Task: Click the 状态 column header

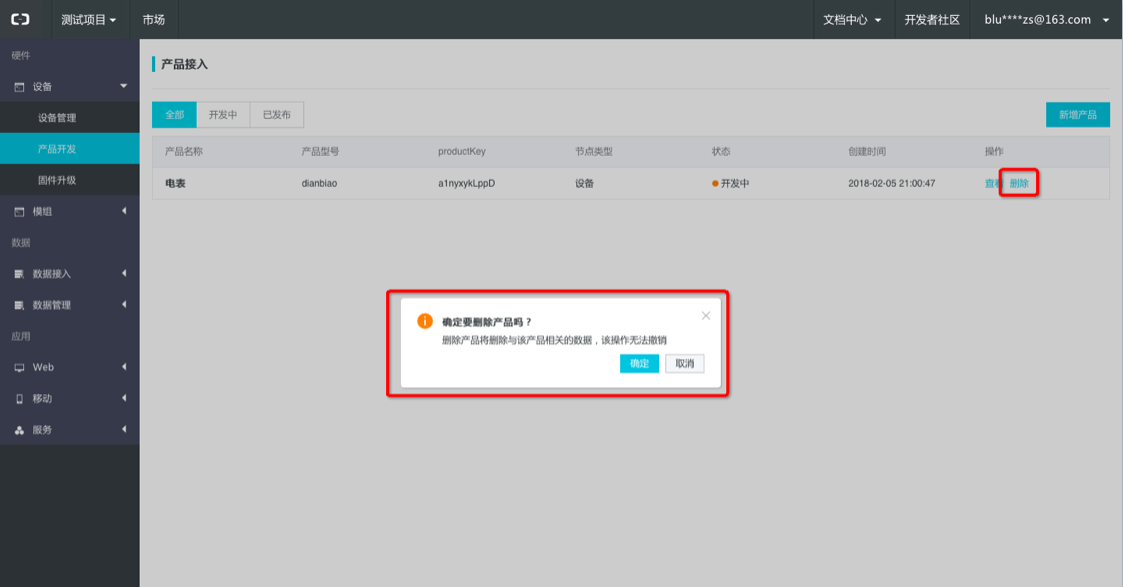Action: (x=720, y=151)
